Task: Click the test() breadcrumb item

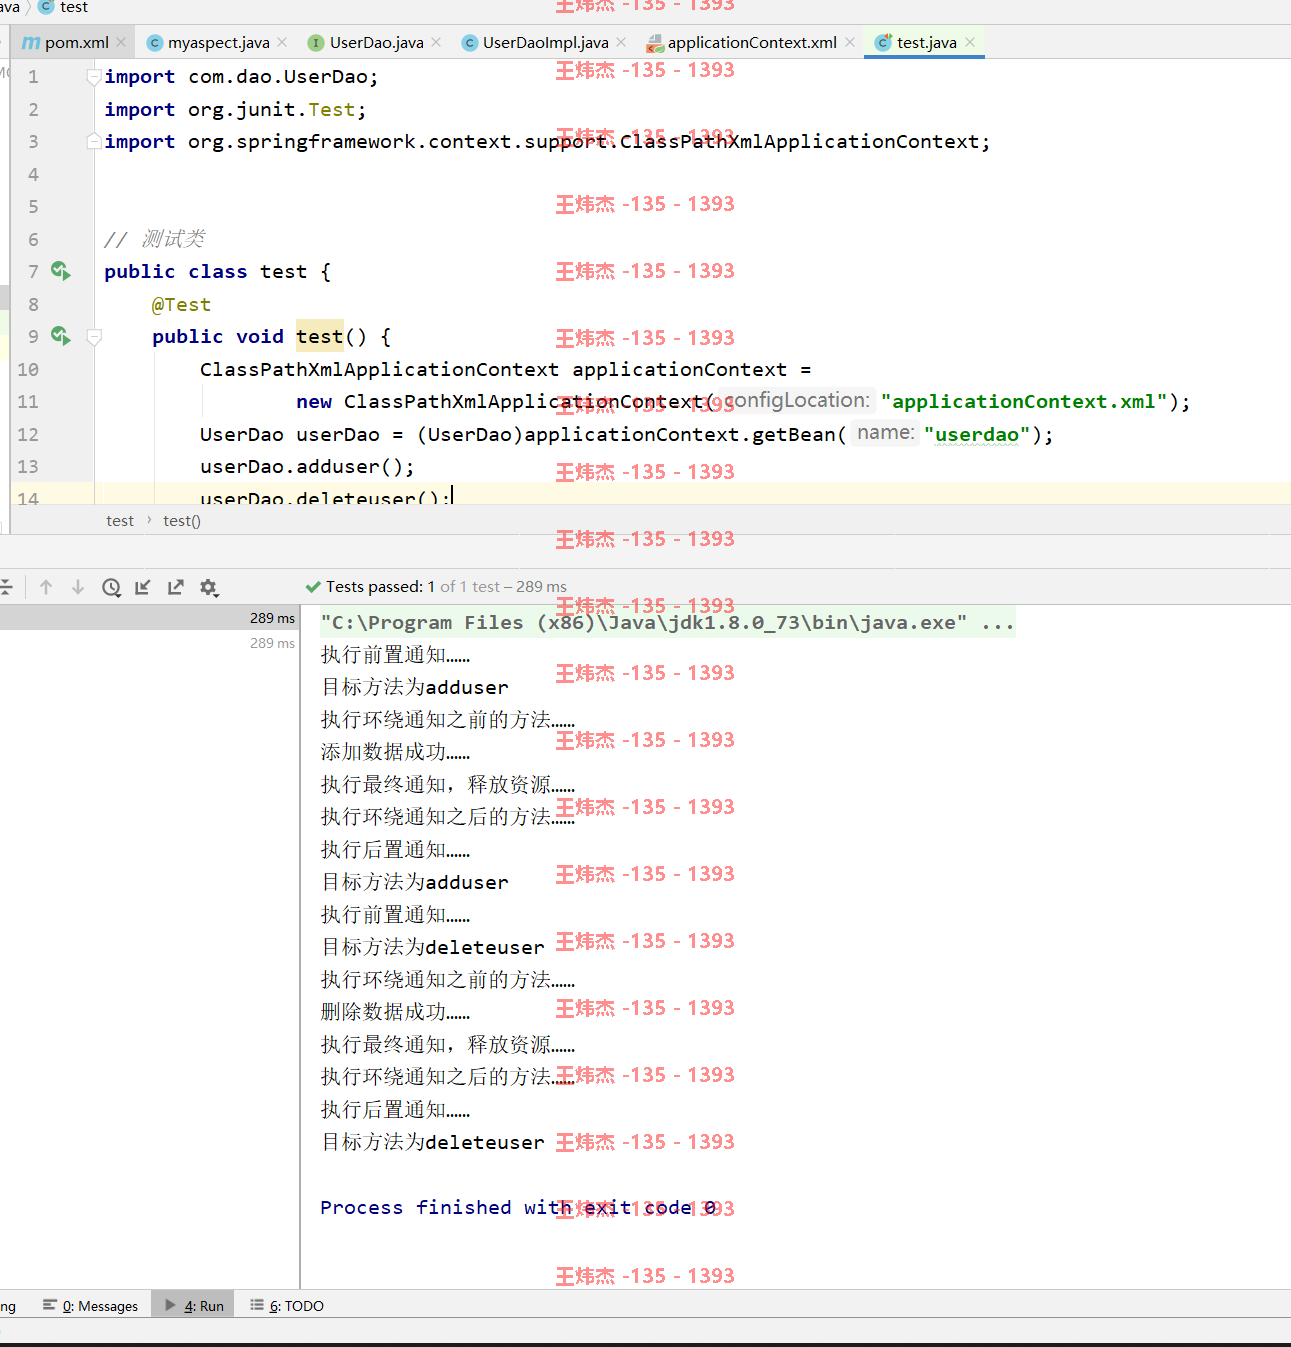Action: (182, 521)
